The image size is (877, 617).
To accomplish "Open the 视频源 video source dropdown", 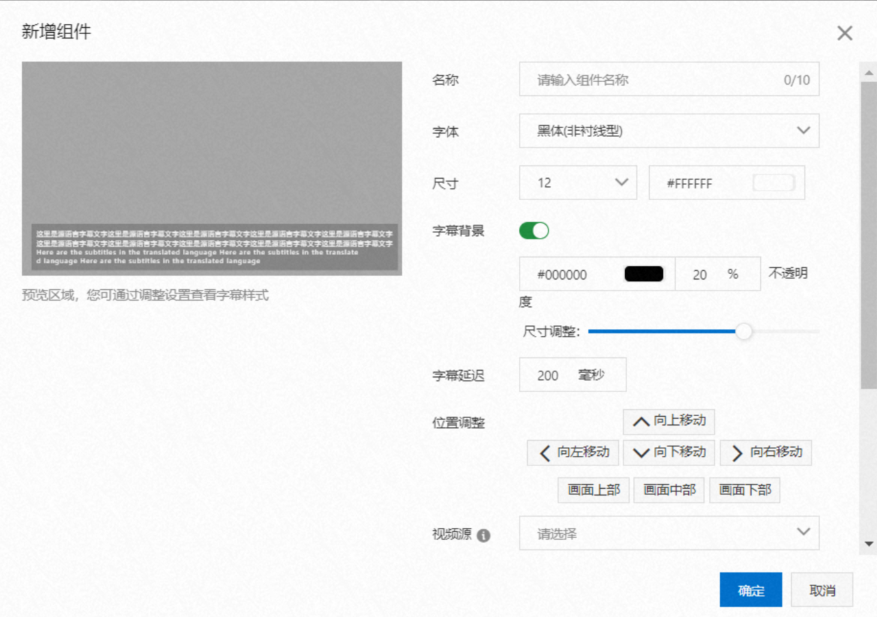I will [x=668, y=532].
